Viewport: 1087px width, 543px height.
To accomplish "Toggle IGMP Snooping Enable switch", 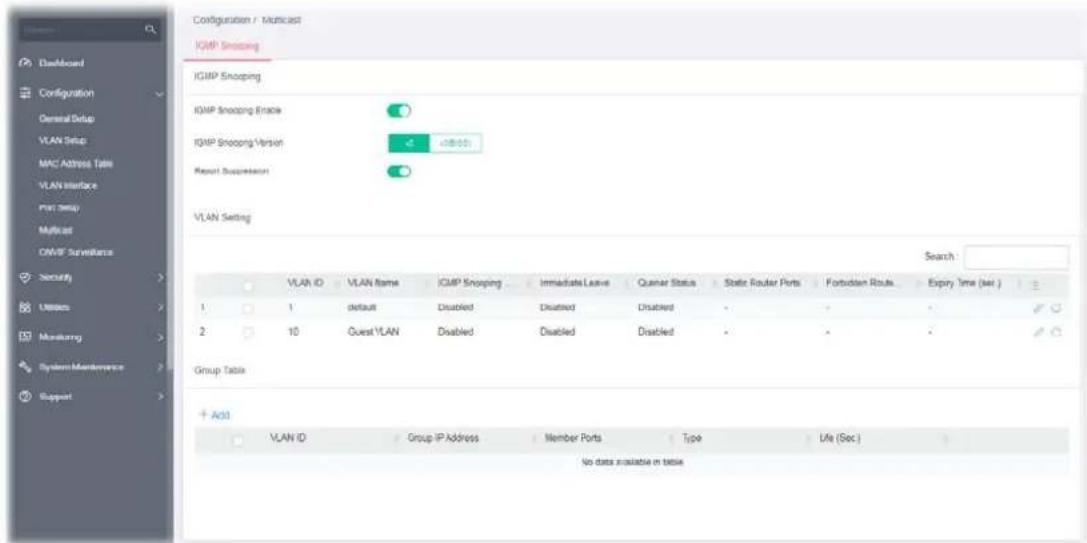I will (x=399, y=110).
